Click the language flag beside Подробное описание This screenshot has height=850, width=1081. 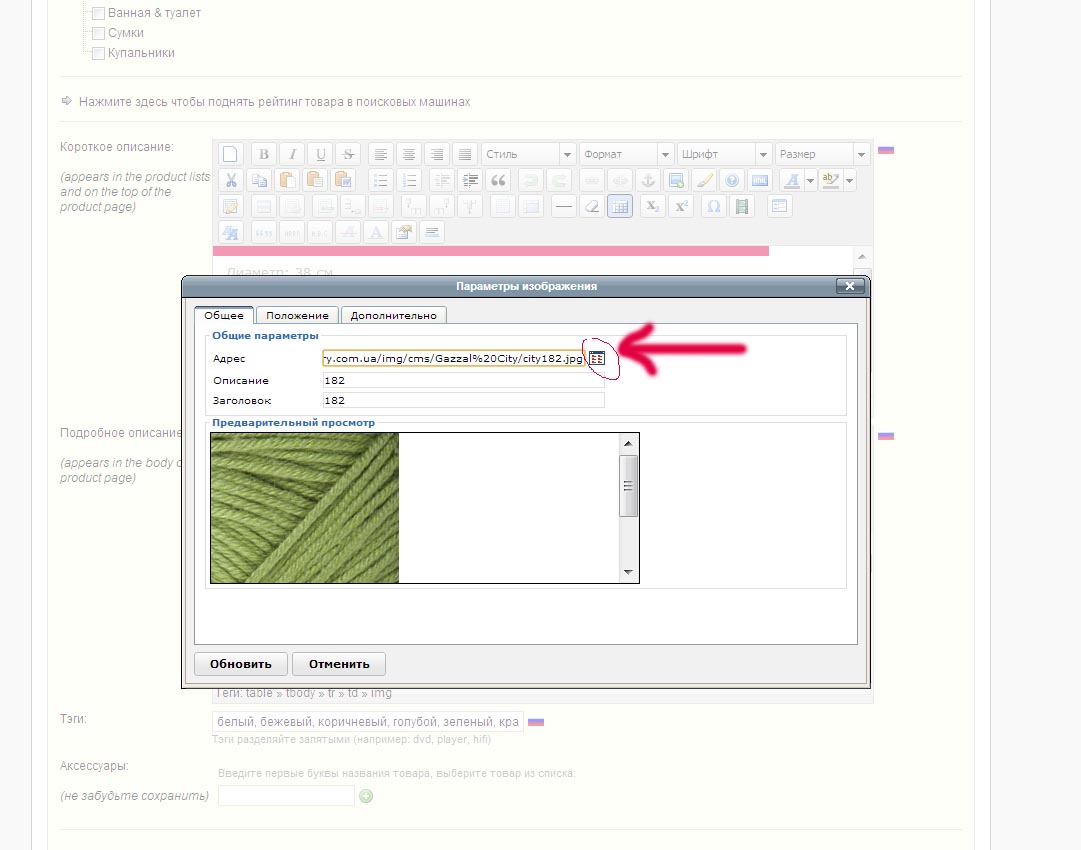pyautogui.click(x=886, y=436)
